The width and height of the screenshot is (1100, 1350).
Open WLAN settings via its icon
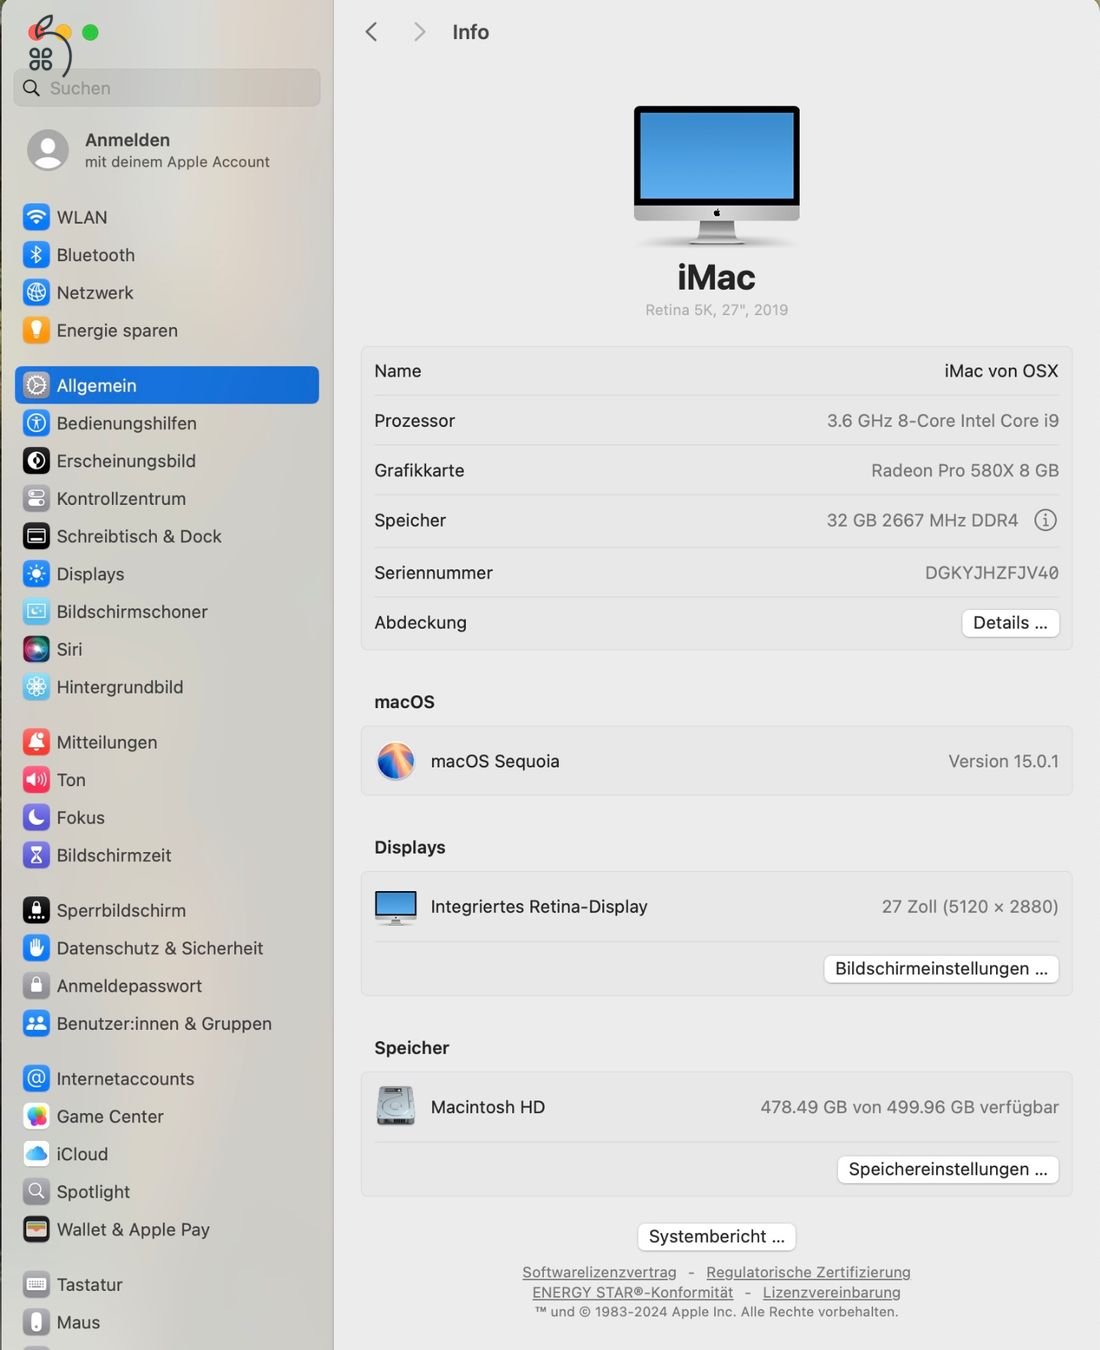36,217
